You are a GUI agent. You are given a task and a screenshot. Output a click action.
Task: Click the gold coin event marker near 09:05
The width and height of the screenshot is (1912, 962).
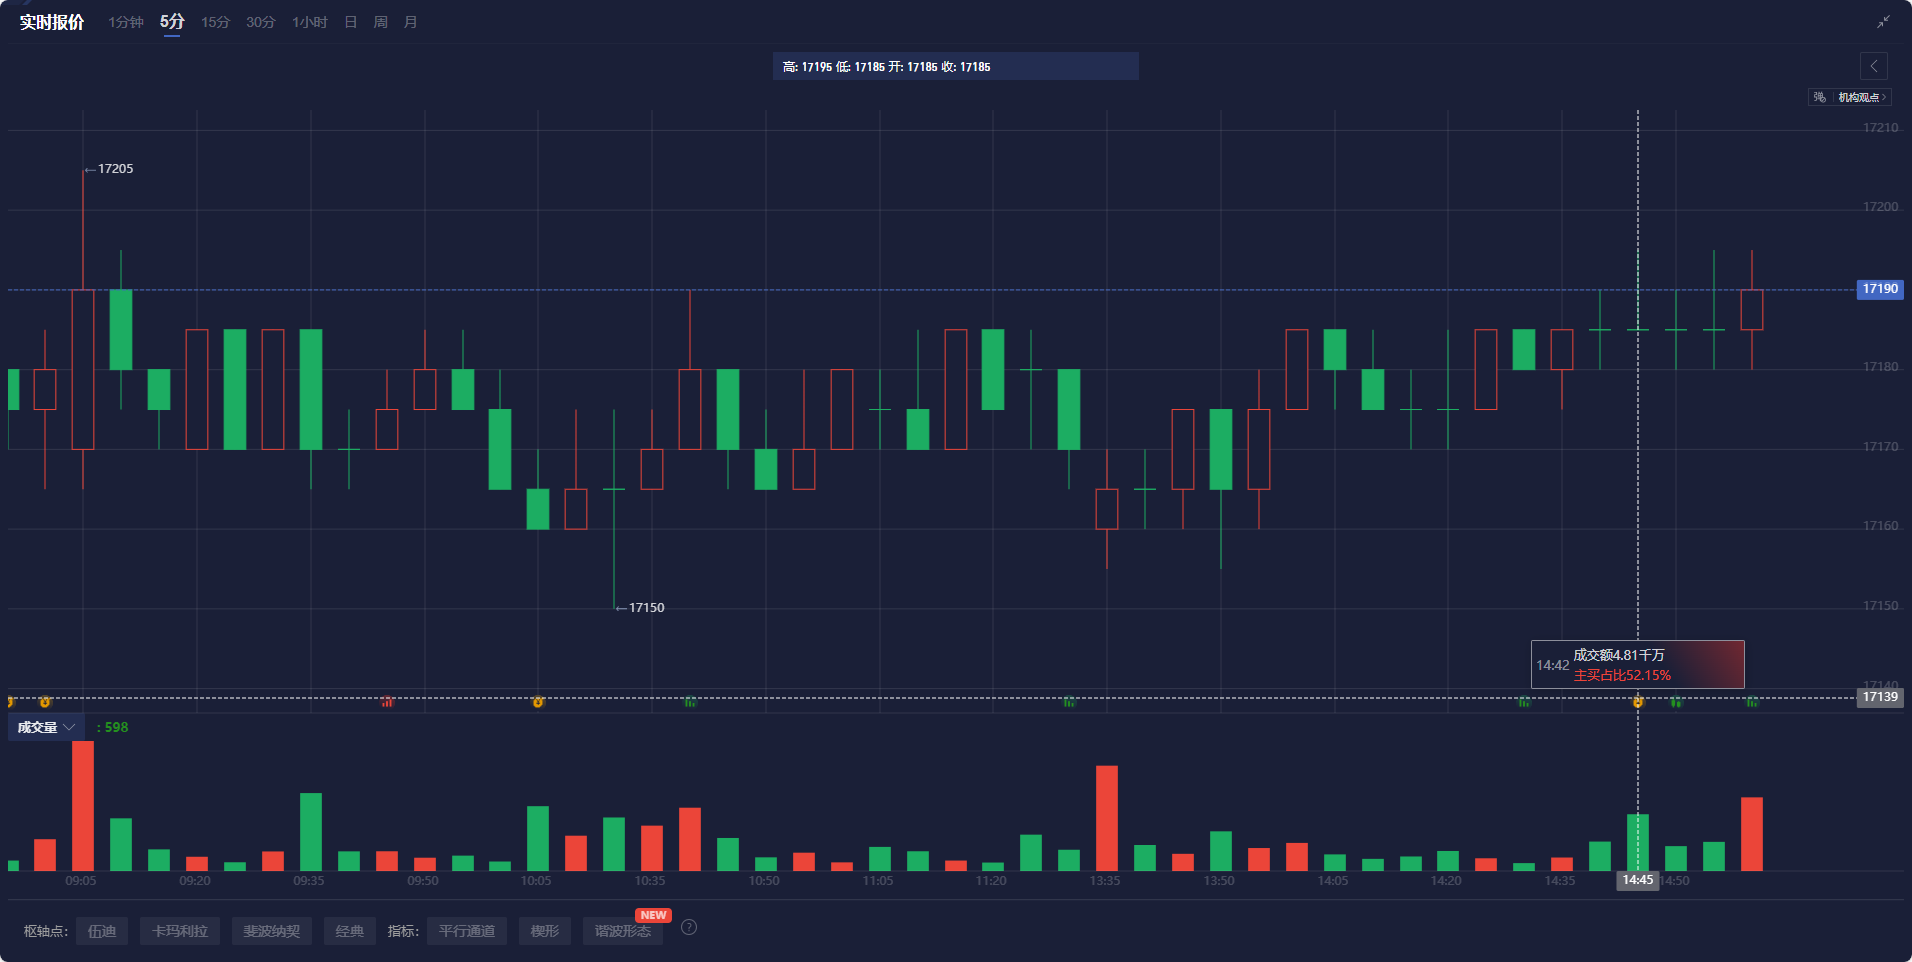pos(44,702)
